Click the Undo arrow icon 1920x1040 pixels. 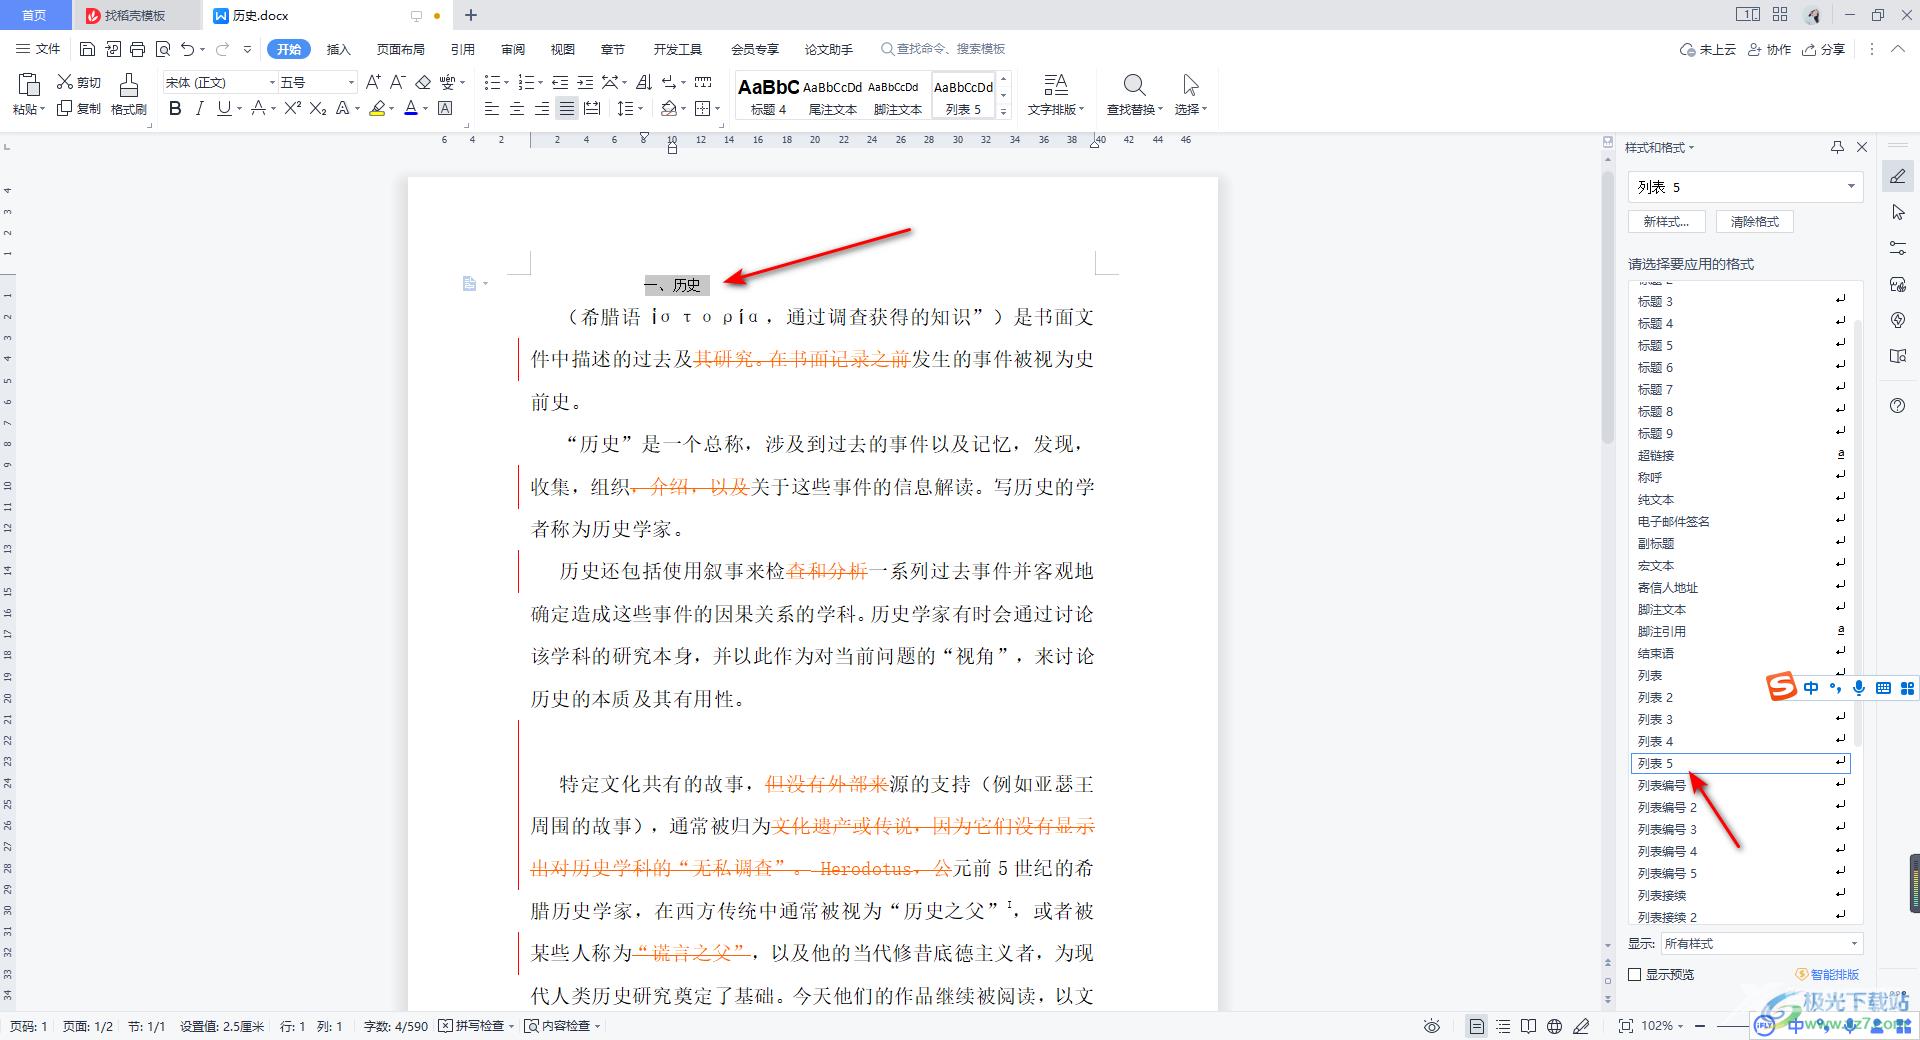point(187,49)
